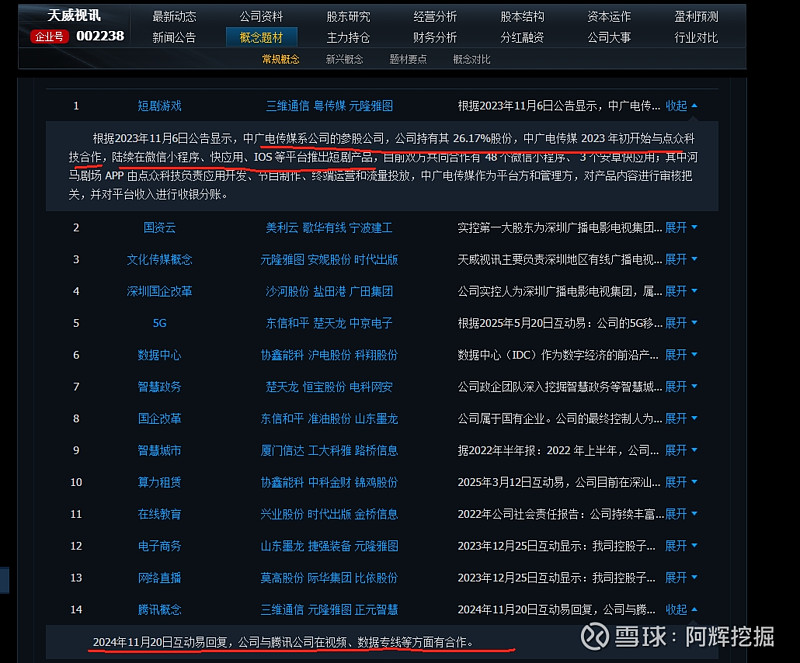Open the 歌华有线 stock link
Image resolution: width=800 pixels, height=663 pixels.
324,228
